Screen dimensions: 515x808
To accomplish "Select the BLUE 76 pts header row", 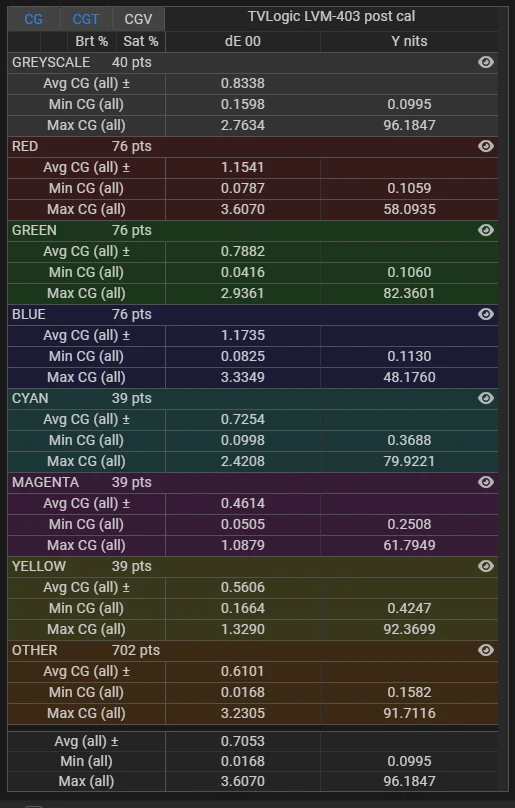I will click(x=253, y=314).
